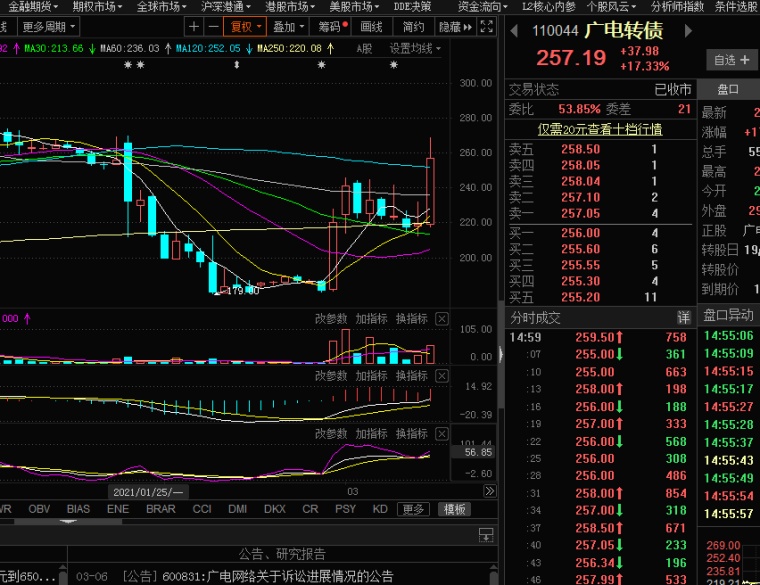Toggle 简约 simple mode
Viewport: 760px width, 585px height.
point(412,27)
